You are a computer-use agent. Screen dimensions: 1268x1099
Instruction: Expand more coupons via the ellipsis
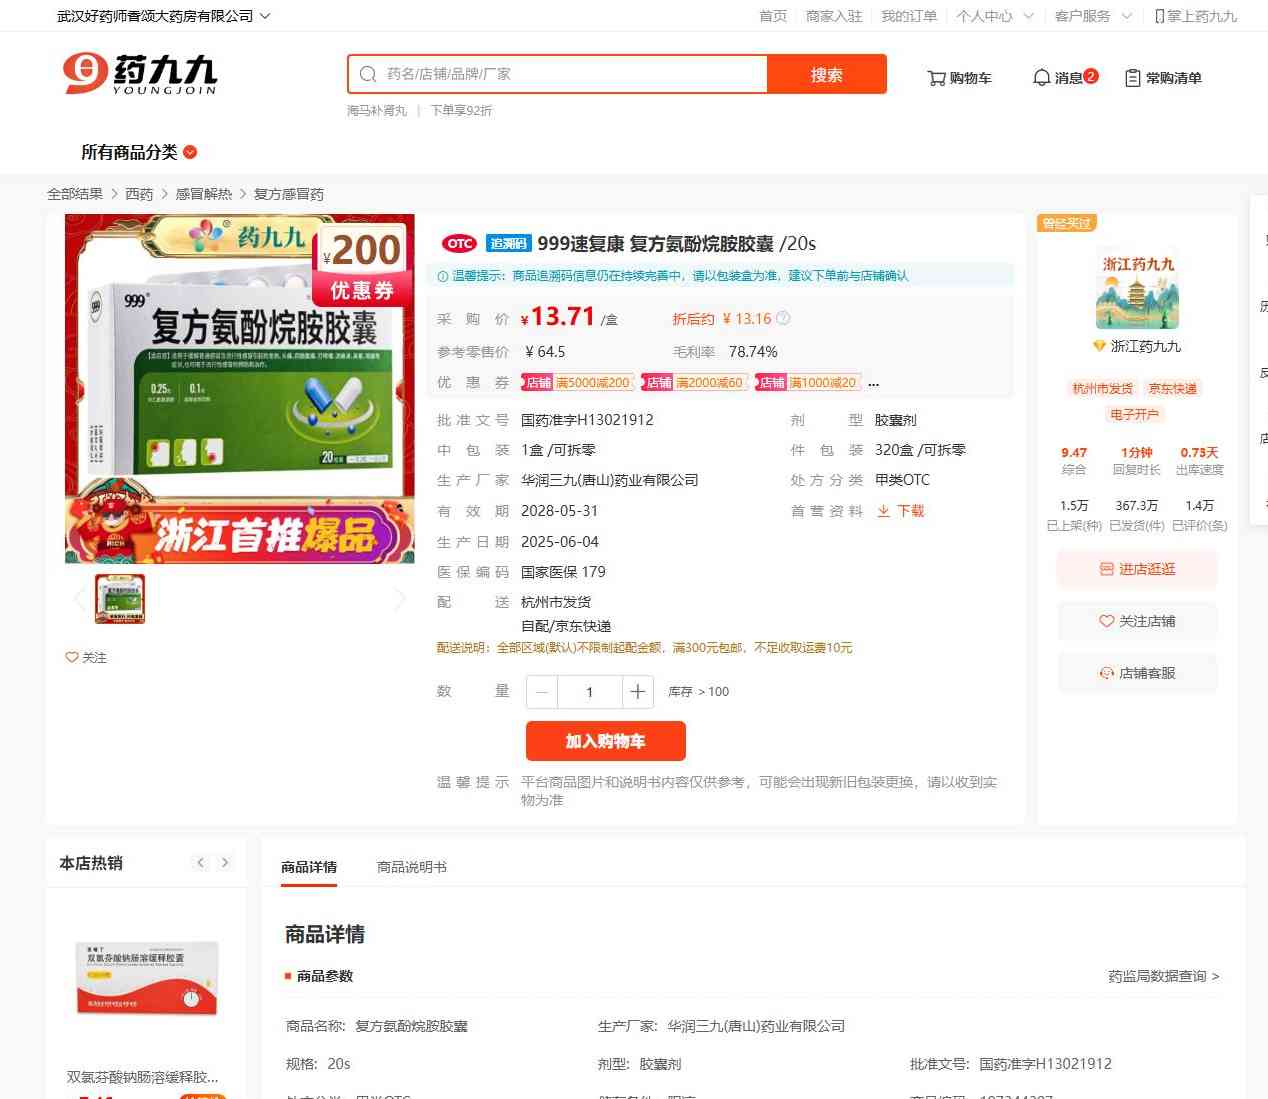click(873, 383)
